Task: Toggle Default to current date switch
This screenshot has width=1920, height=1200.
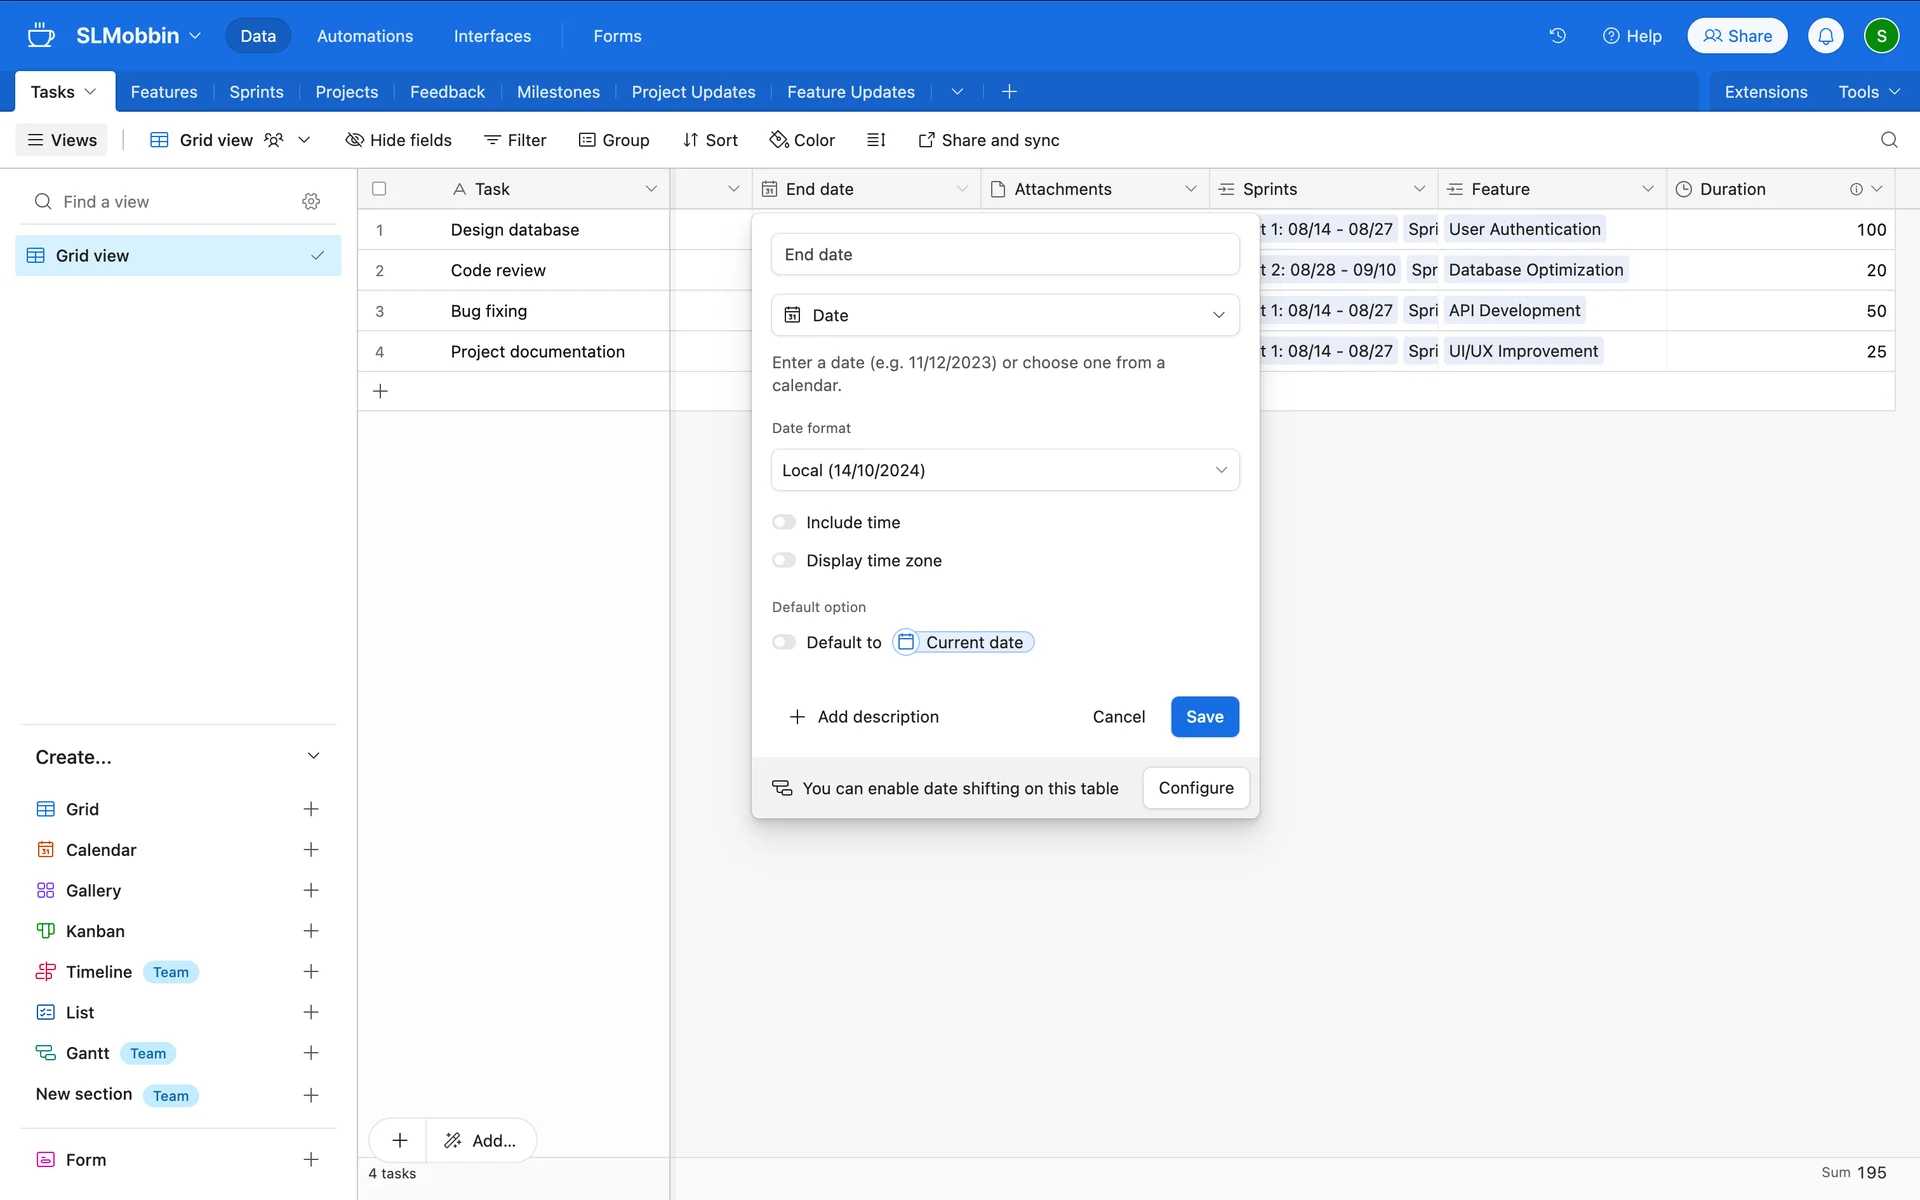Action: tap(784, 642)
